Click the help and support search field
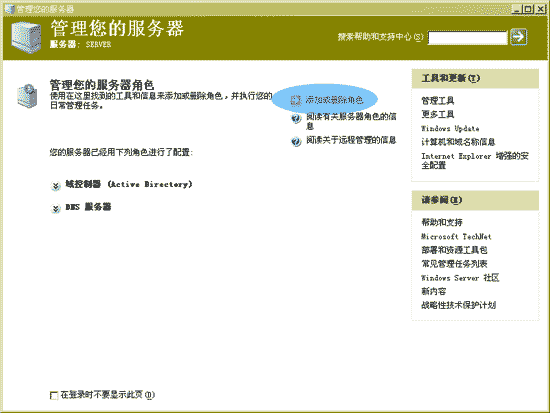The height and width of the screenshot is (413, 550). (468, 38)
